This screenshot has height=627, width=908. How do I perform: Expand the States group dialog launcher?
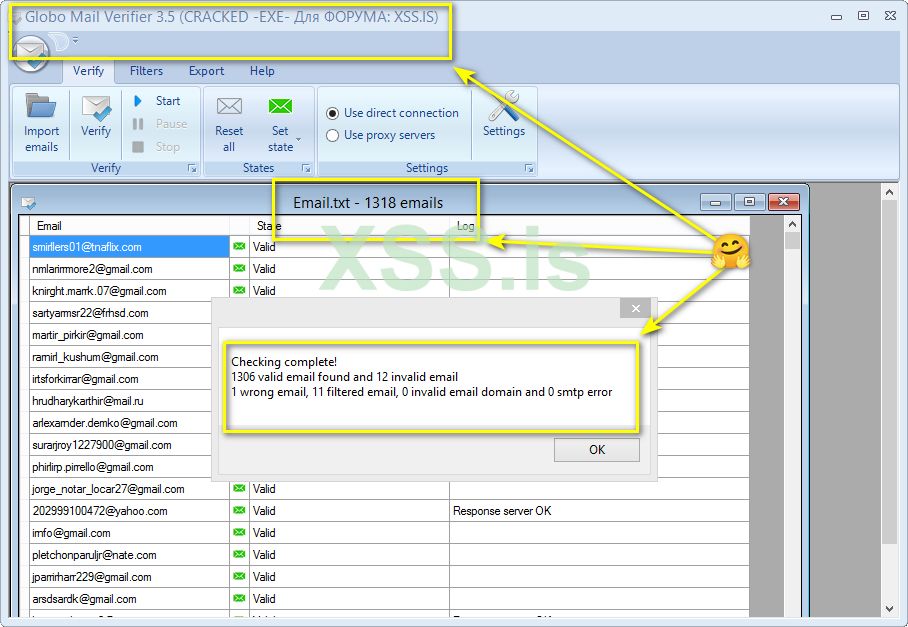coord(306,168)
